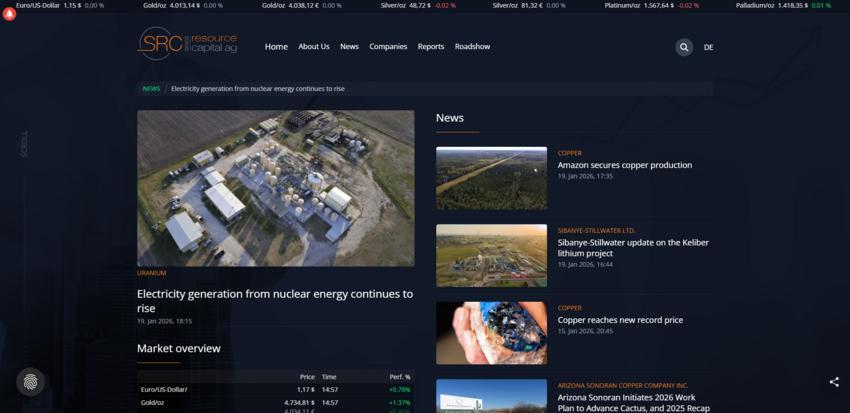Click the search magnifier icon

click(x=684, y=47)
